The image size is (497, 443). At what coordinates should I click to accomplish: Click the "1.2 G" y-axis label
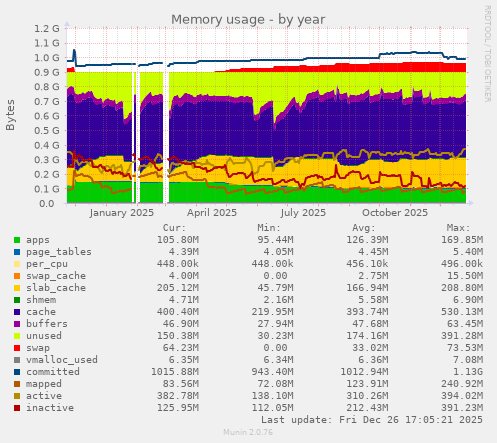[x=47, y=29]
